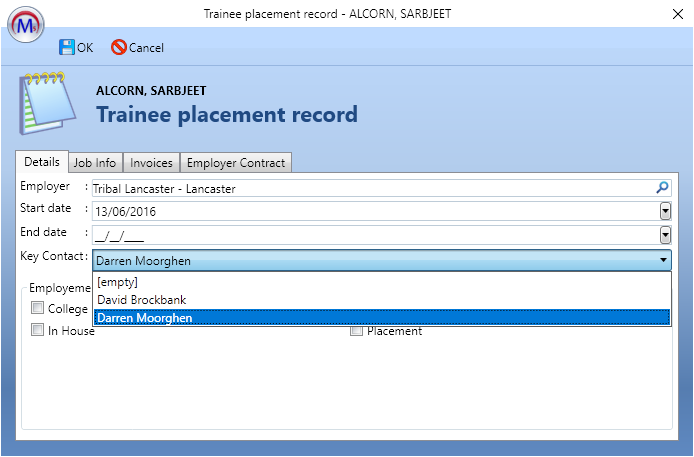
Task: Toggle the Placement checkbox
Action: 356,330
